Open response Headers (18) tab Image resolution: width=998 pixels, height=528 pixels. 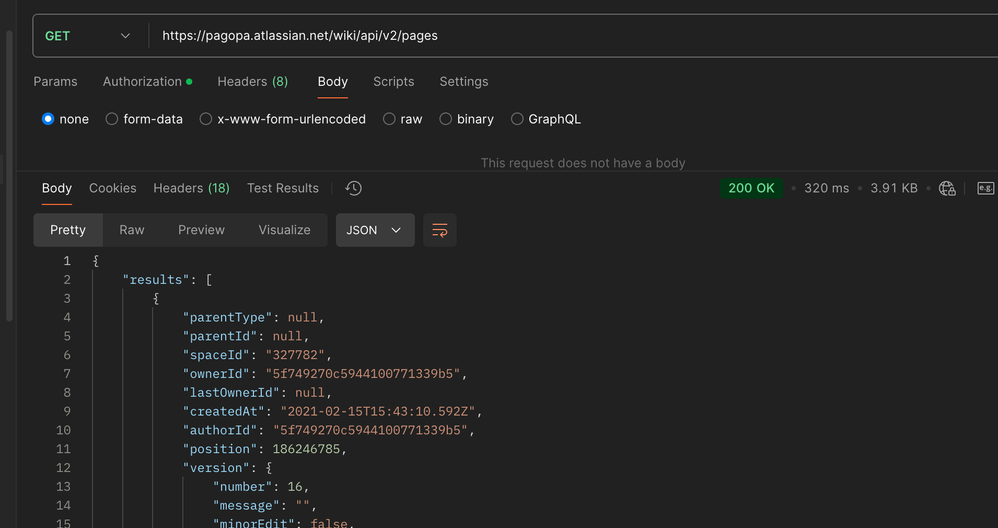coord(192,188)
